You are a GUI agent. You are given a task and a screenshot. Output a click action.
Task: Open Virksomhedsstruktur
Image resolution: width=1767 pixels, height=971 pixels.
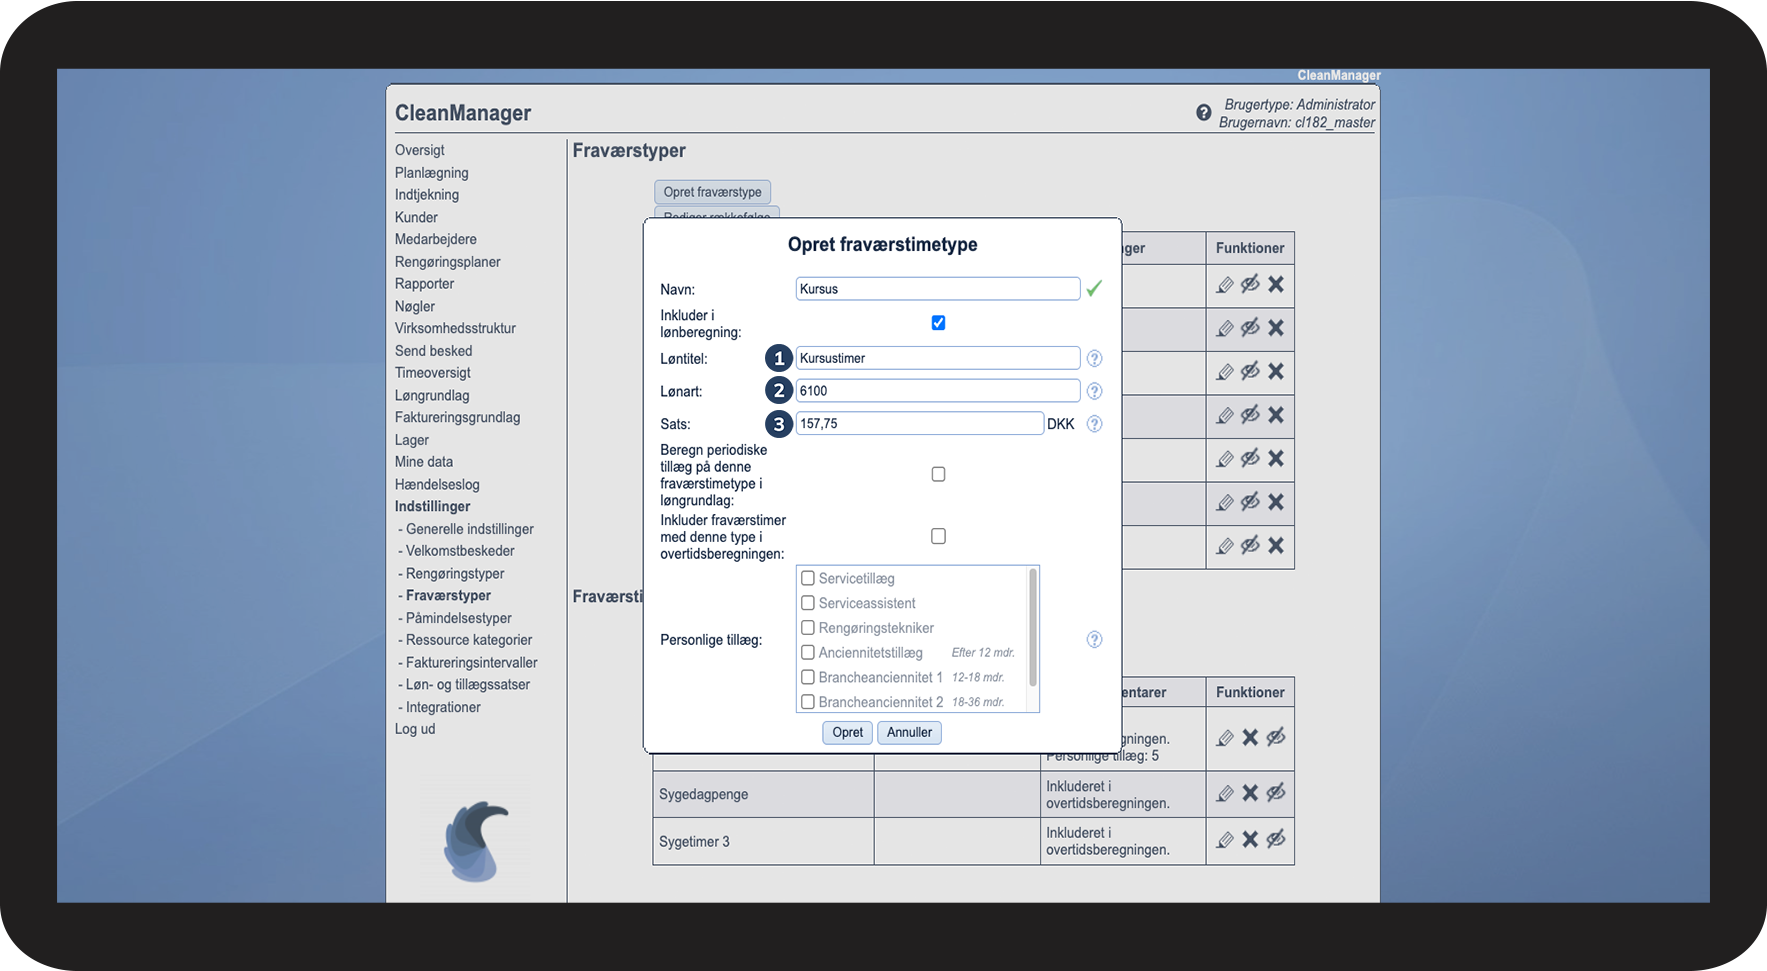[455, 328]
